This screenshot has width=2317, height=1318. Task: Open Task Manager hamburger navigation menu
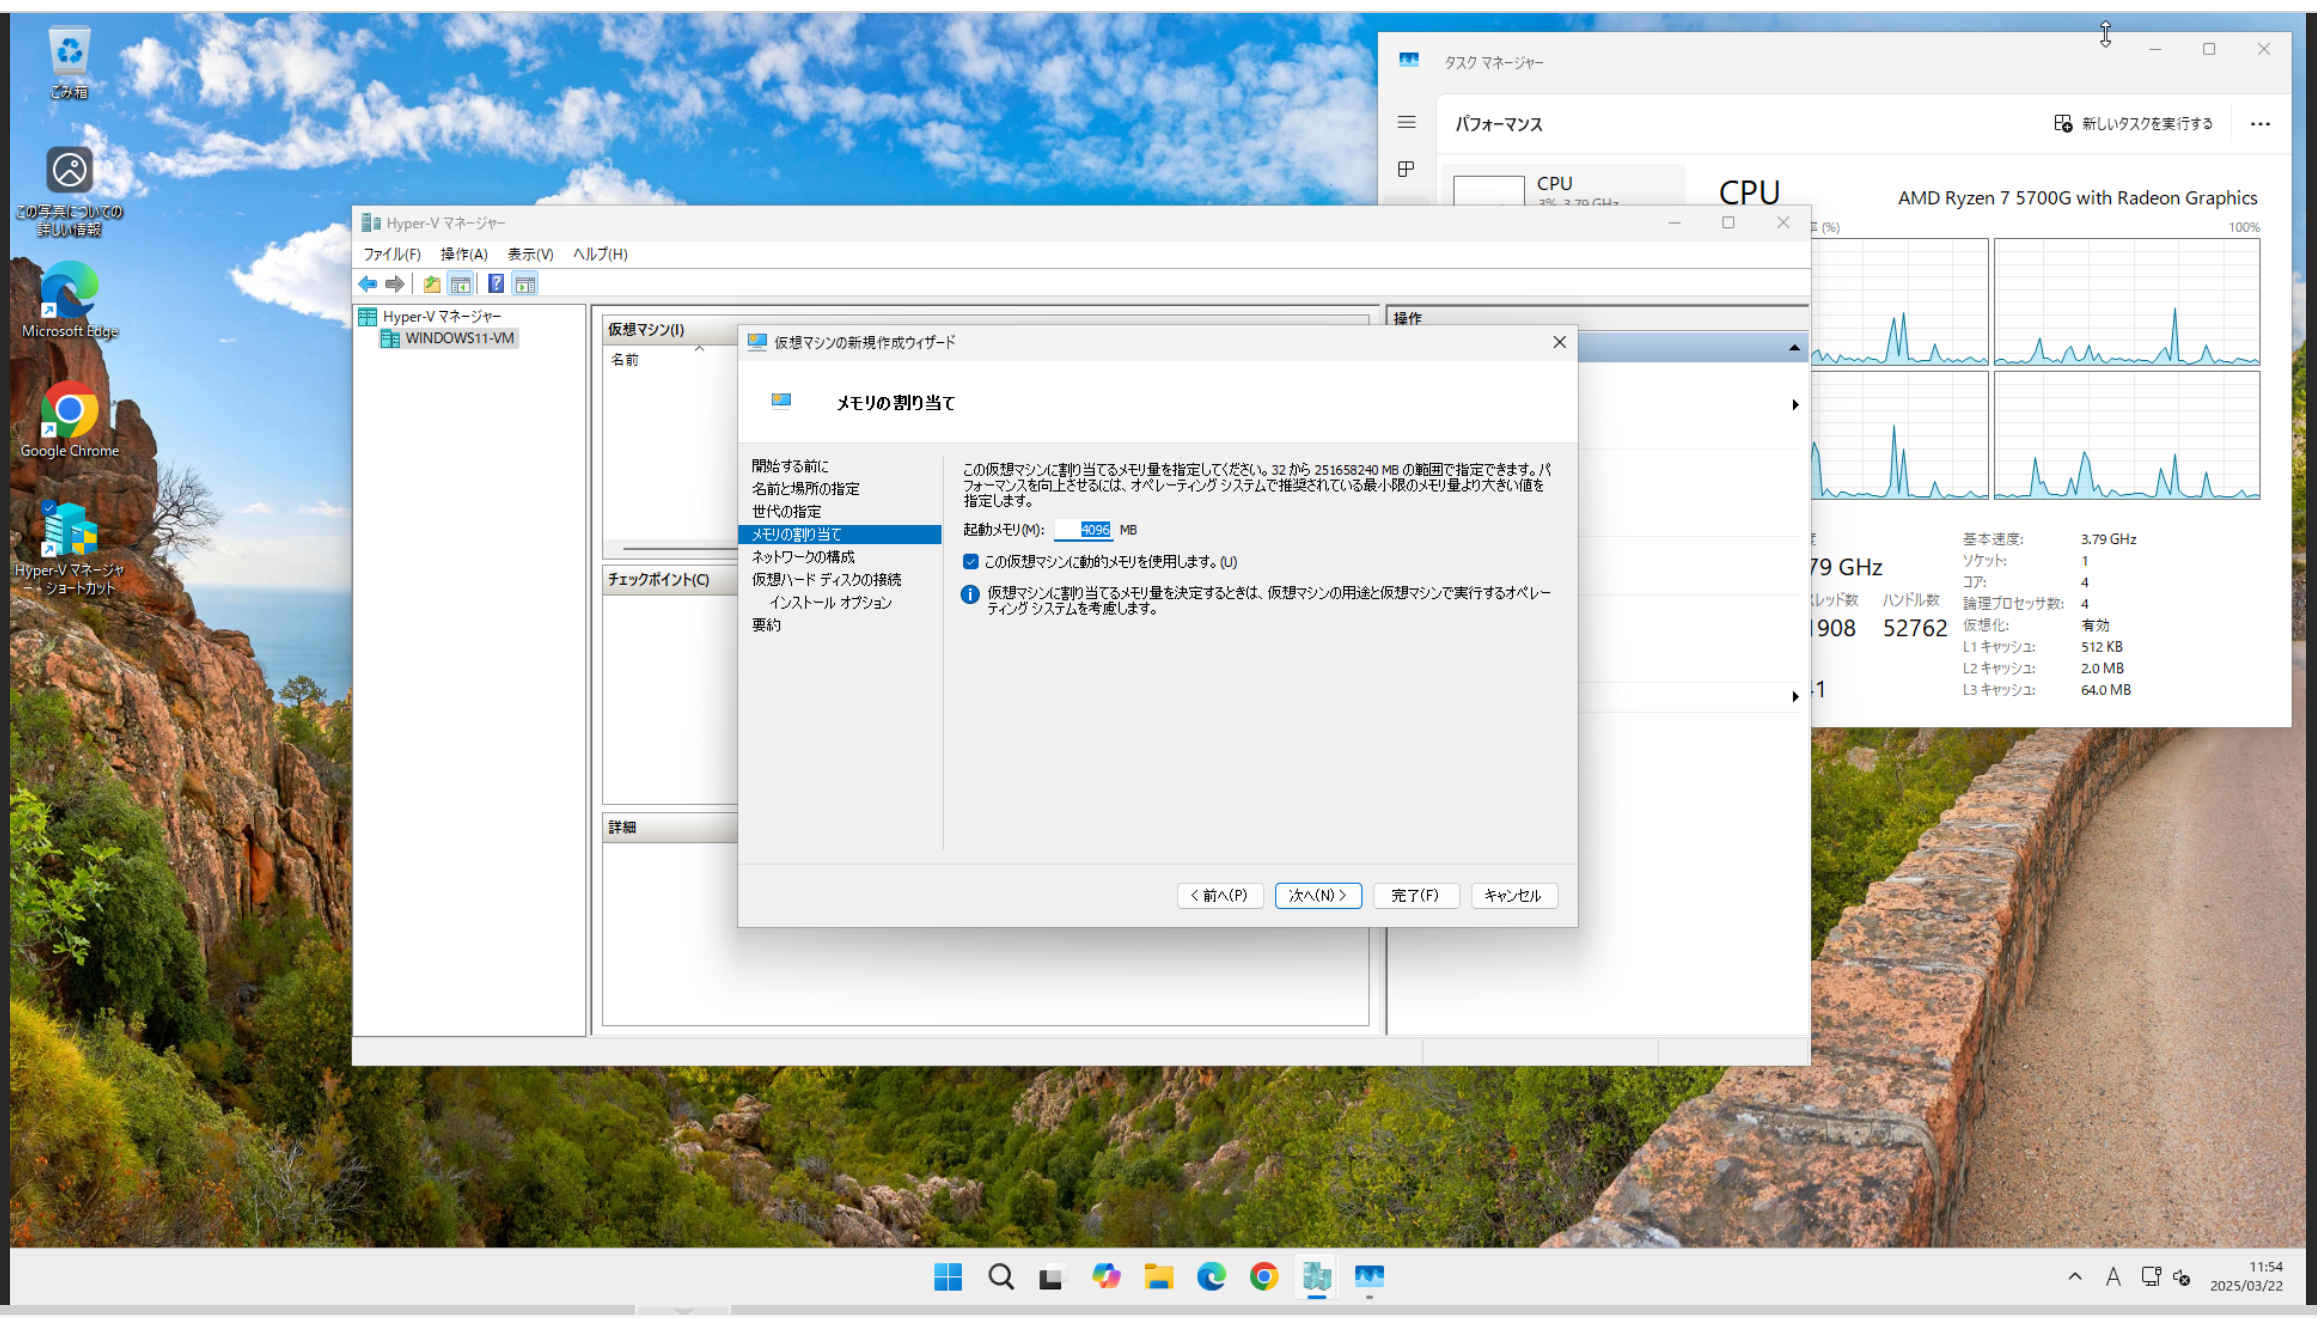1406,122
